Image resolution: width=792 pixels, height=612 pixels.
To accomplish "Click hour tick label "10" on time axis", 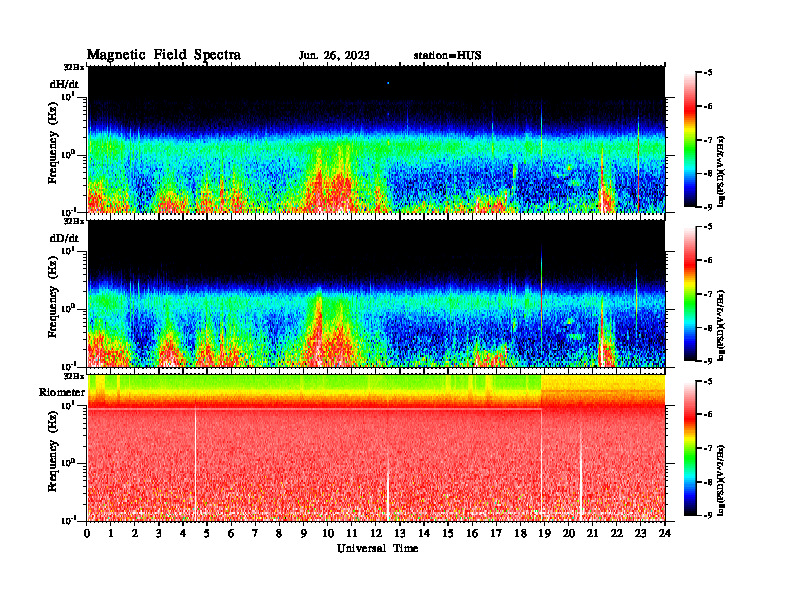I will click(x=328, y=534).
